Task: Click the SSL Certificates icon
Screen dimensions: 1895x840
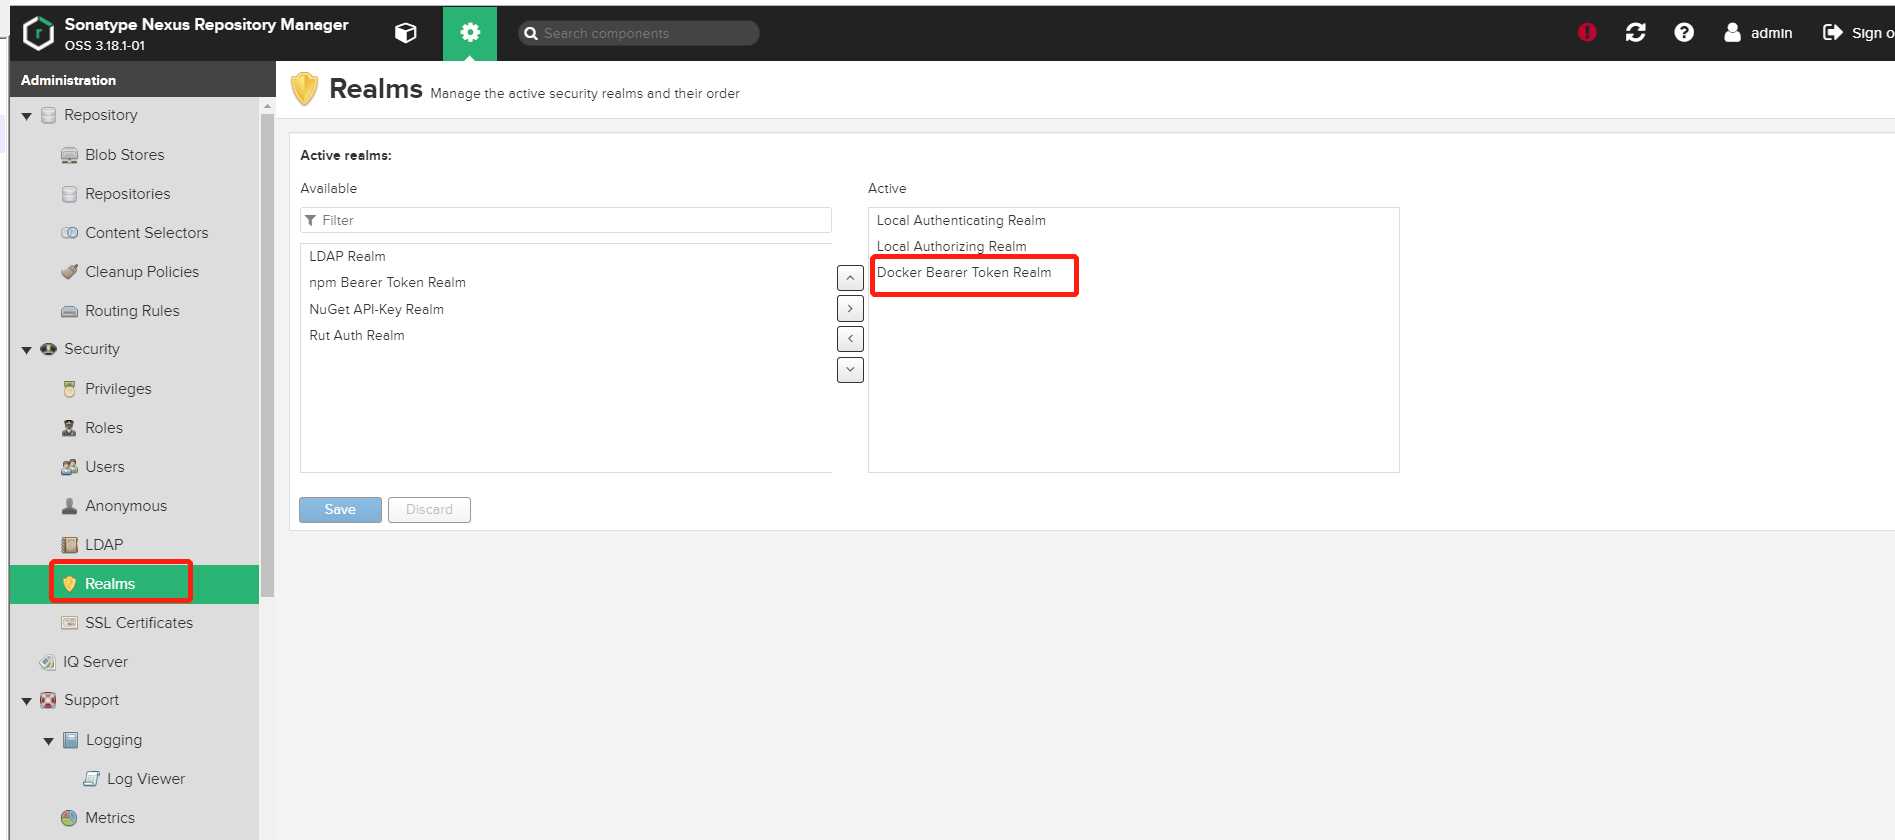Action: (x=69, y=623)
